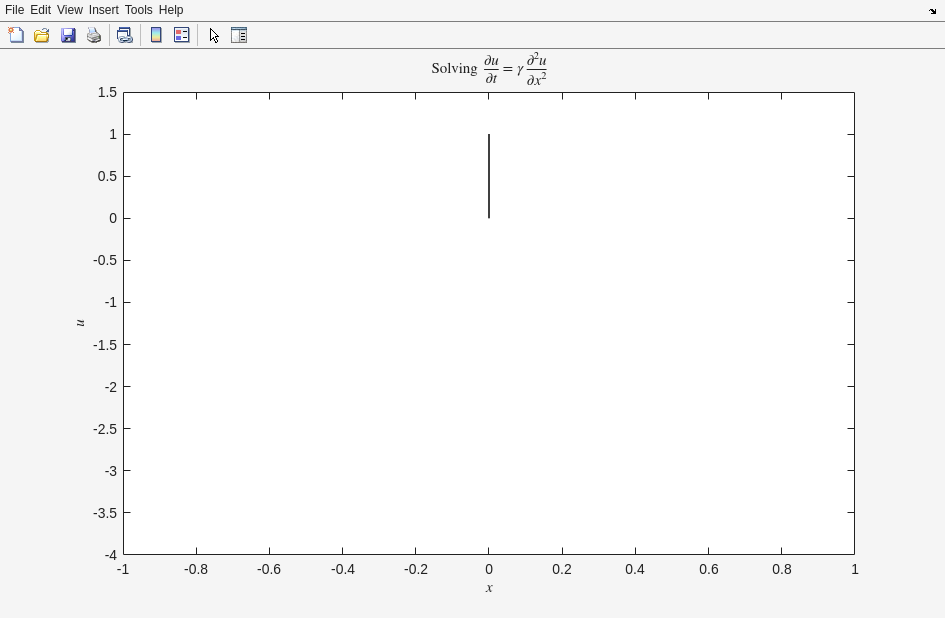The image size is (945, 618).
Task: Open the Help menu
Action: [171, 10]
